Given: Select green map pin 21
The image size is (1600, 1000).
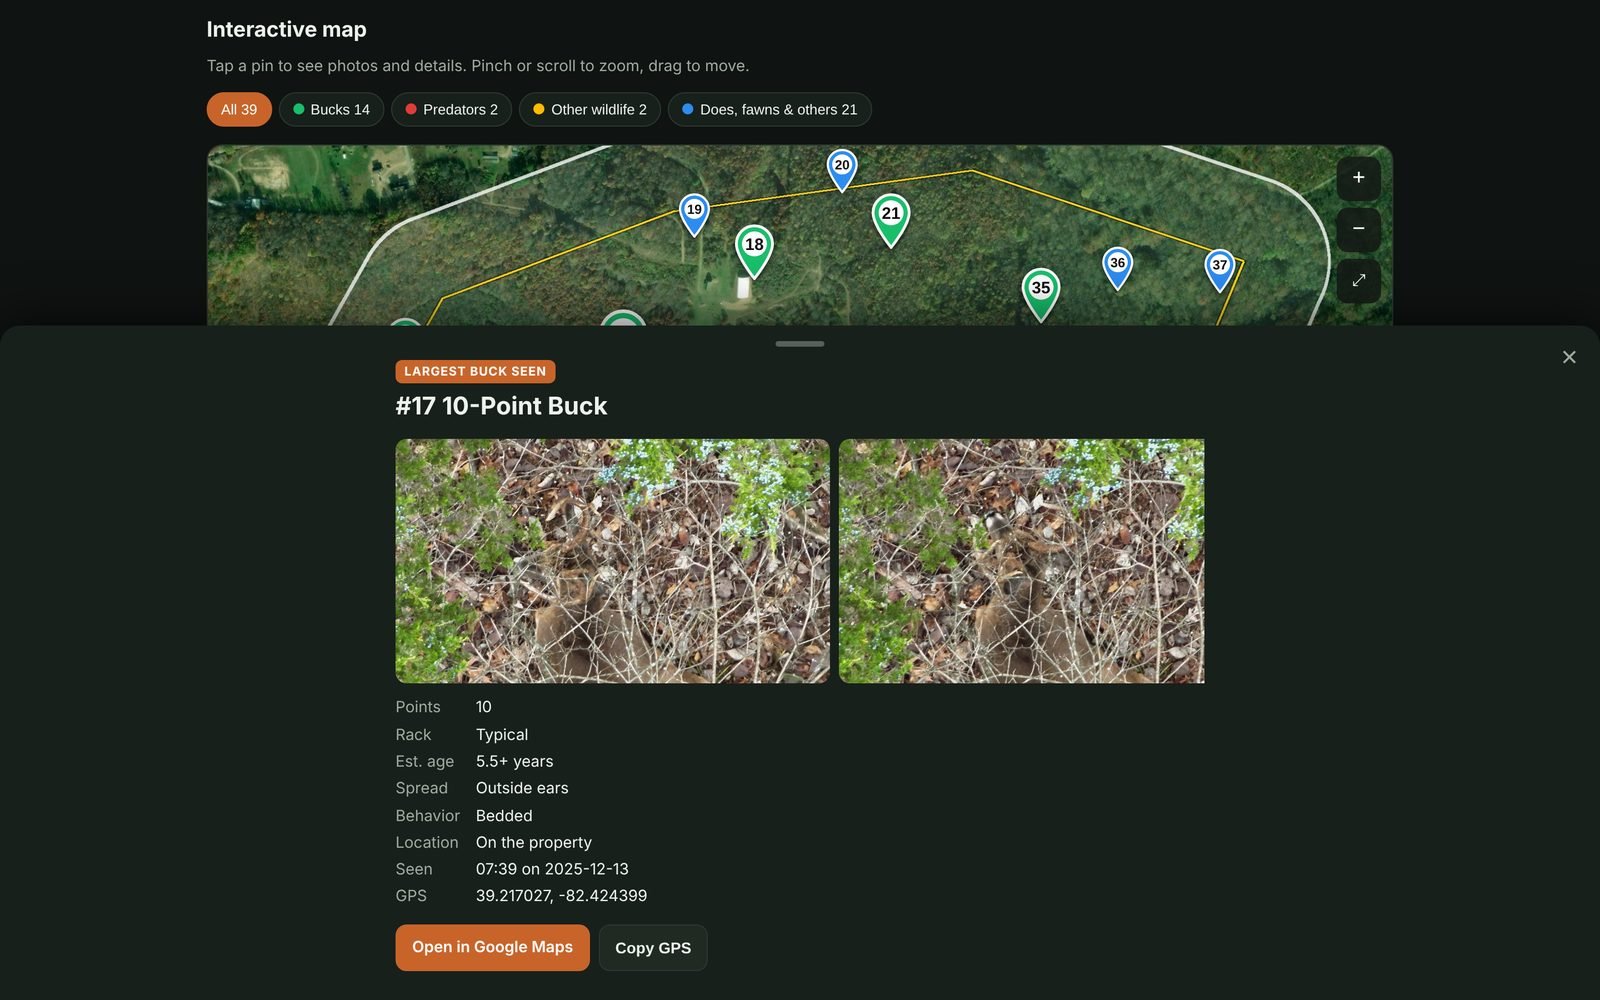Looking at the screenshot, I should 891,220.
